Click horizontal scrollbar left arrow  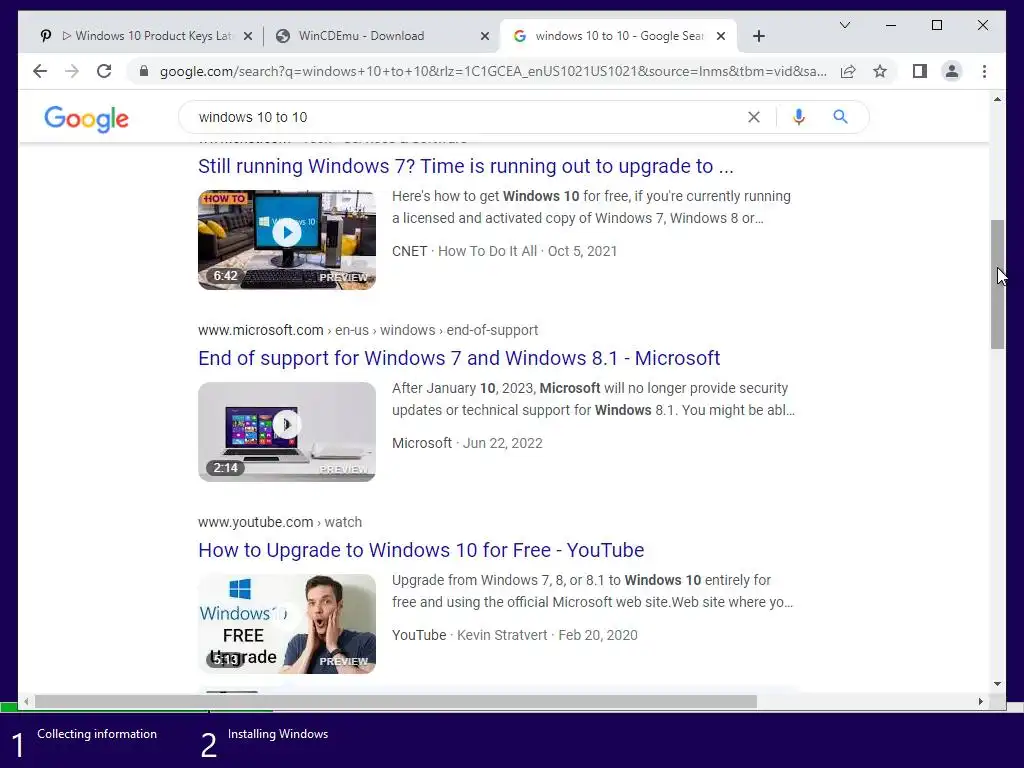point(26,701)
